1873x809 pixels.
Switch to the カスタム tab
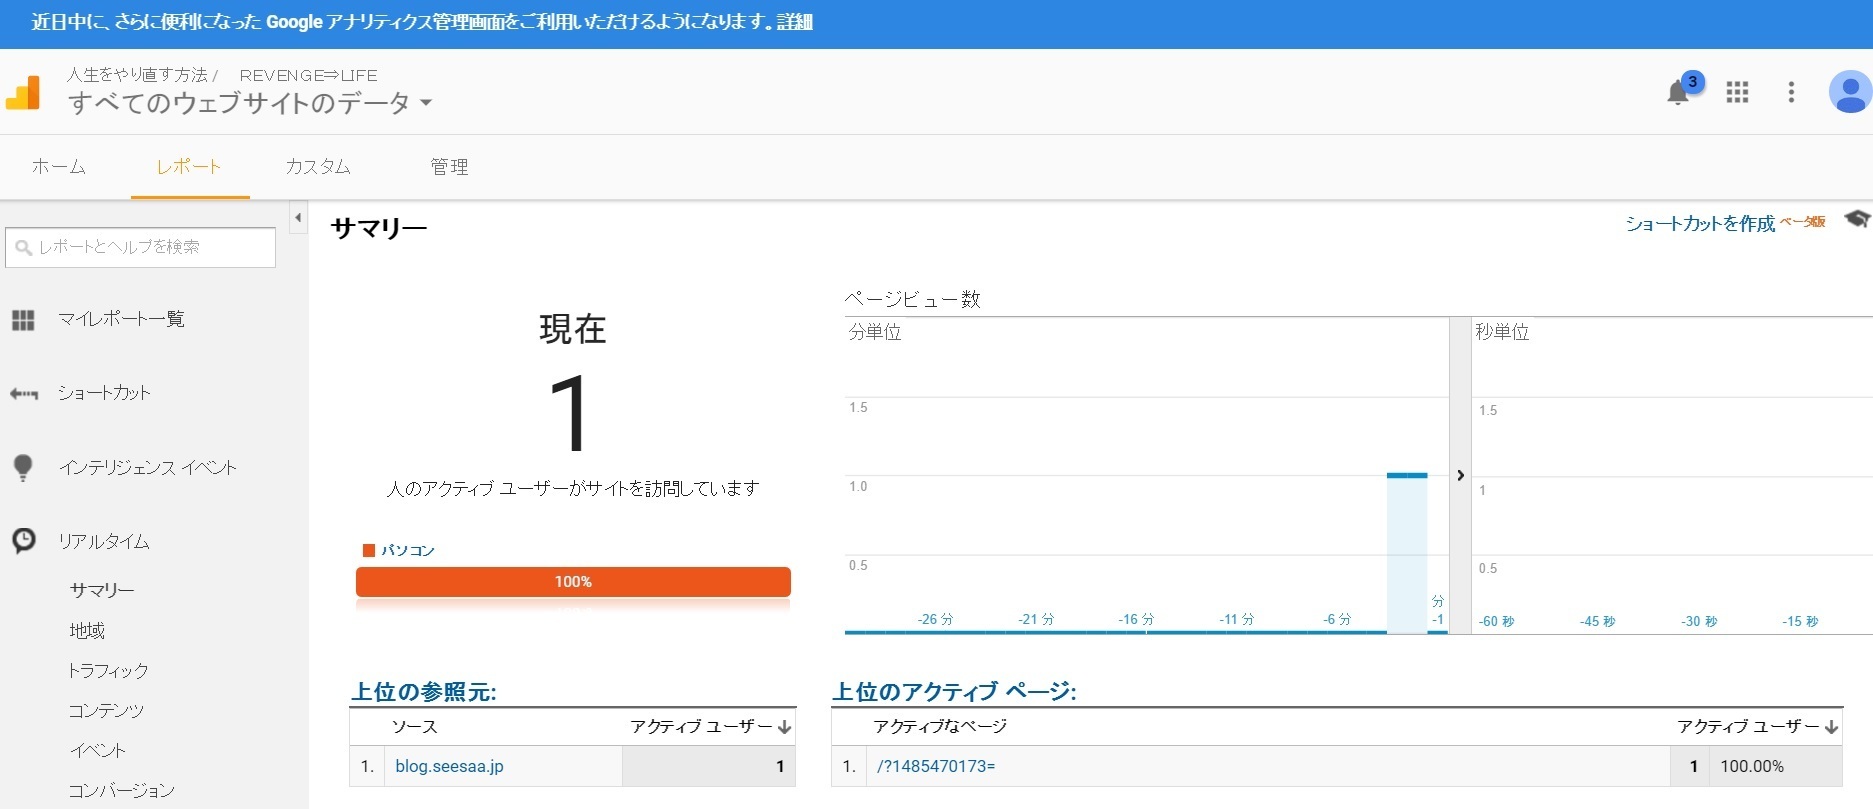(x=318, y=167)
